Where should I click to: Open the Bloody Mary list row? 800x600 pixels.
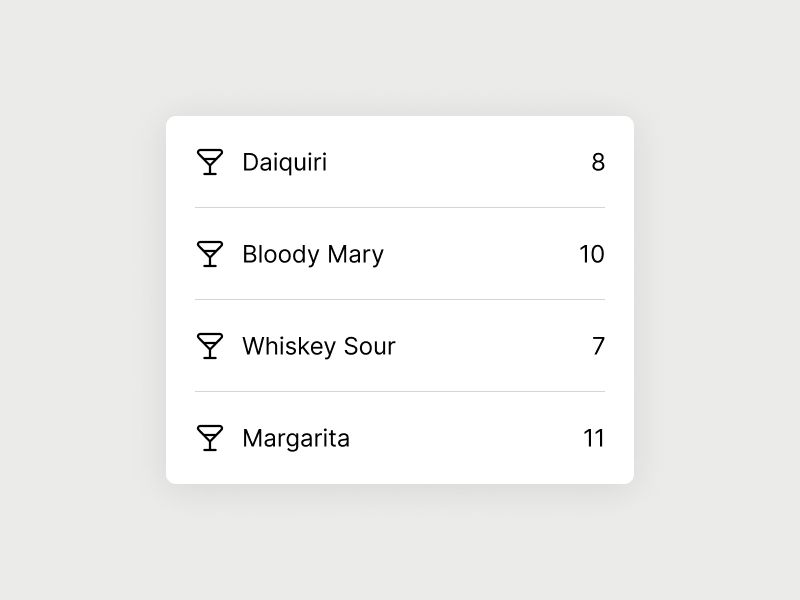(470, 254)
